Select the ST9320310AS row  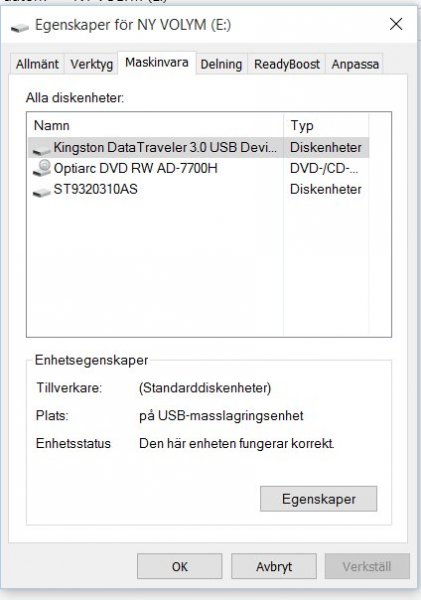[x=198, y=189]
